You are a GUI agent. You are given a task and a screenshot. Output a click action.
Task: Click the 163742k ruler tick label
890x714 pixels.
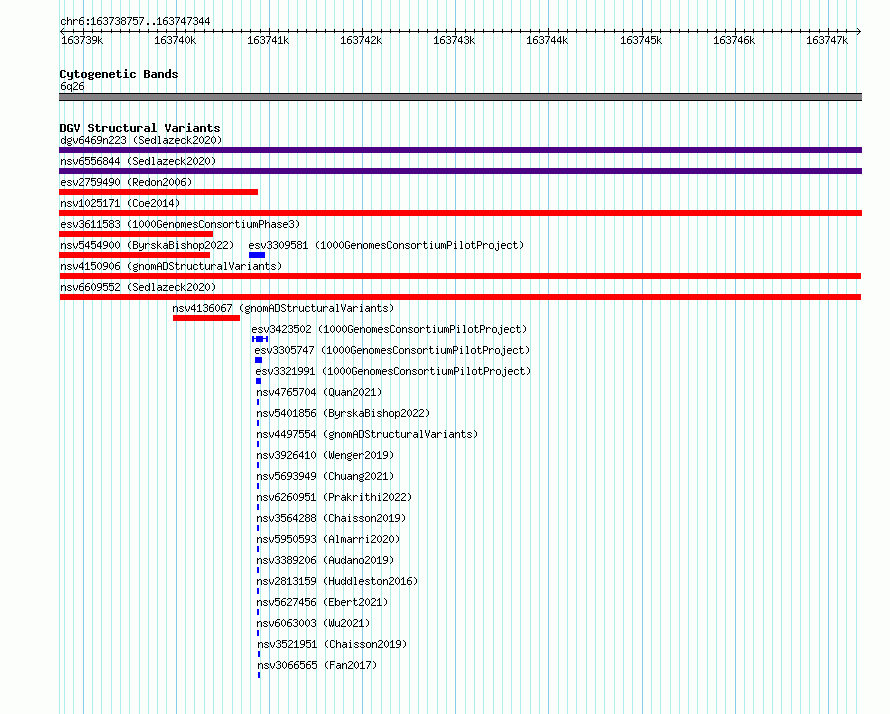click(x=361, y=40)
